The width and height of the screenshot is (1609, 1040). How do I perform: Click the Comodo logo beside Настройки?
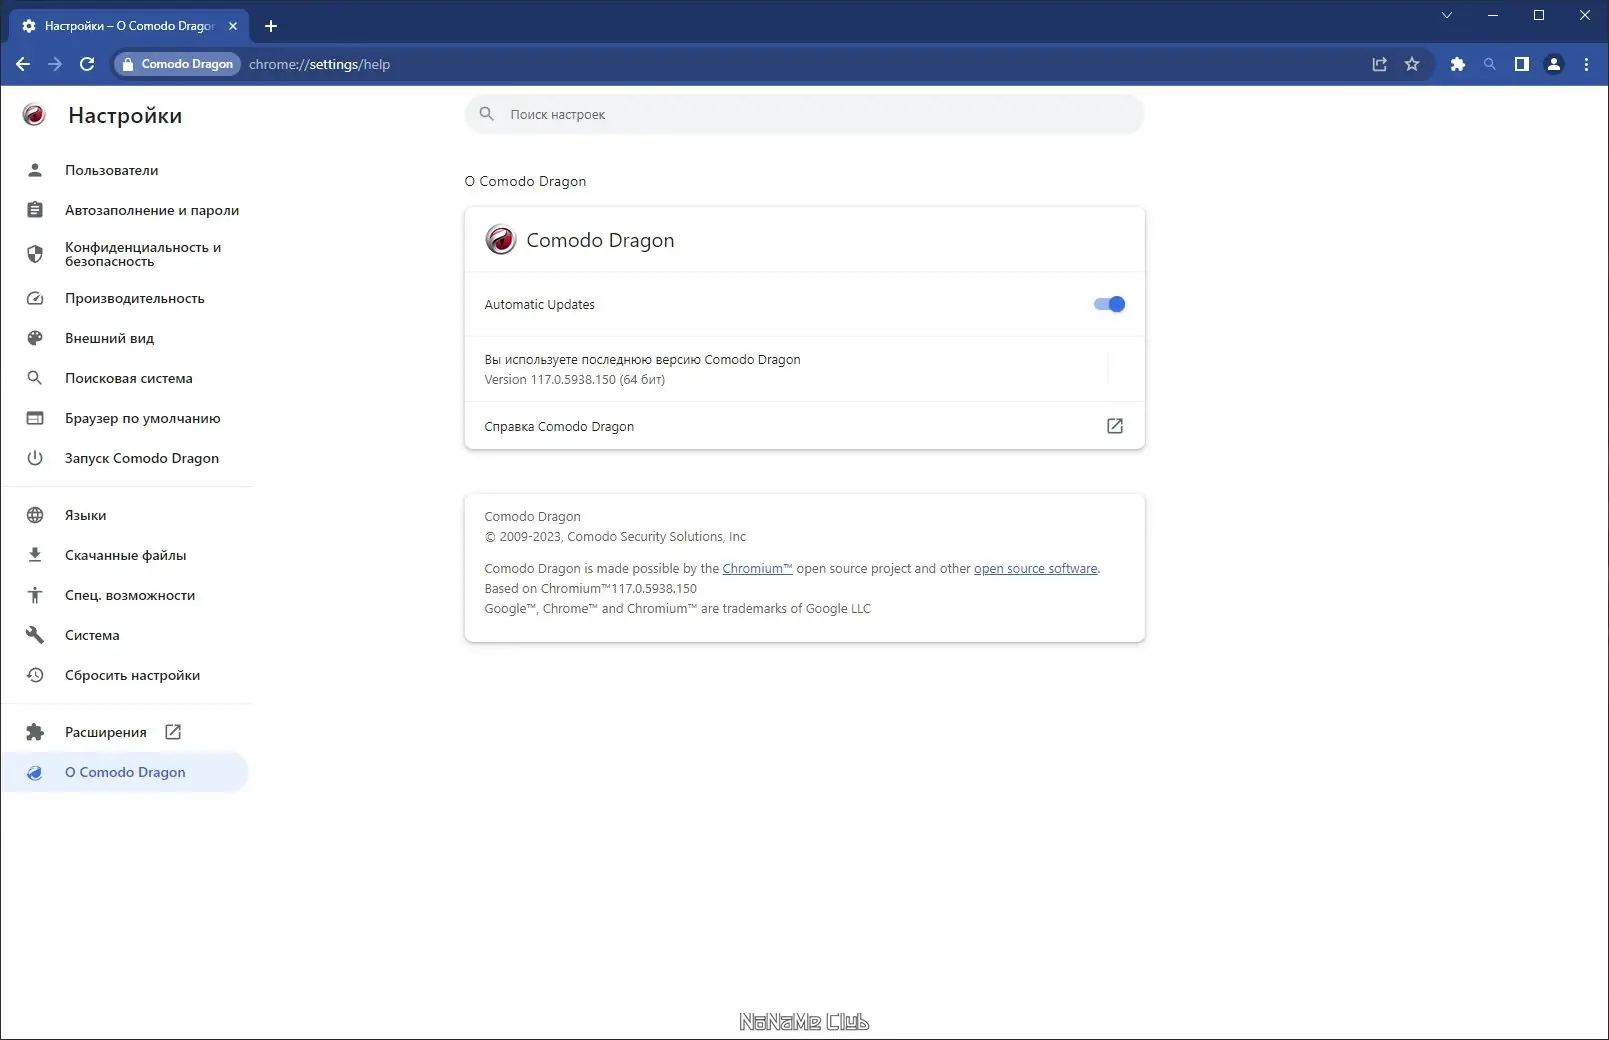[x=34, y=115]
